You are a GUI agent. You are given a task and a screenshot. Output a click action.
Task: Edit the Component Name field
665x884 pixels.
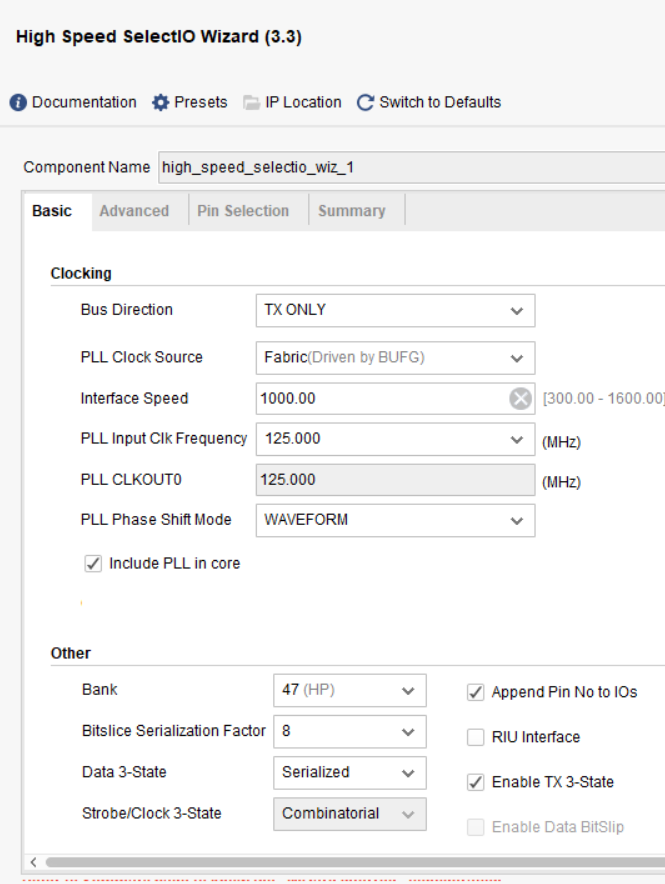click(x=300, y=167)
